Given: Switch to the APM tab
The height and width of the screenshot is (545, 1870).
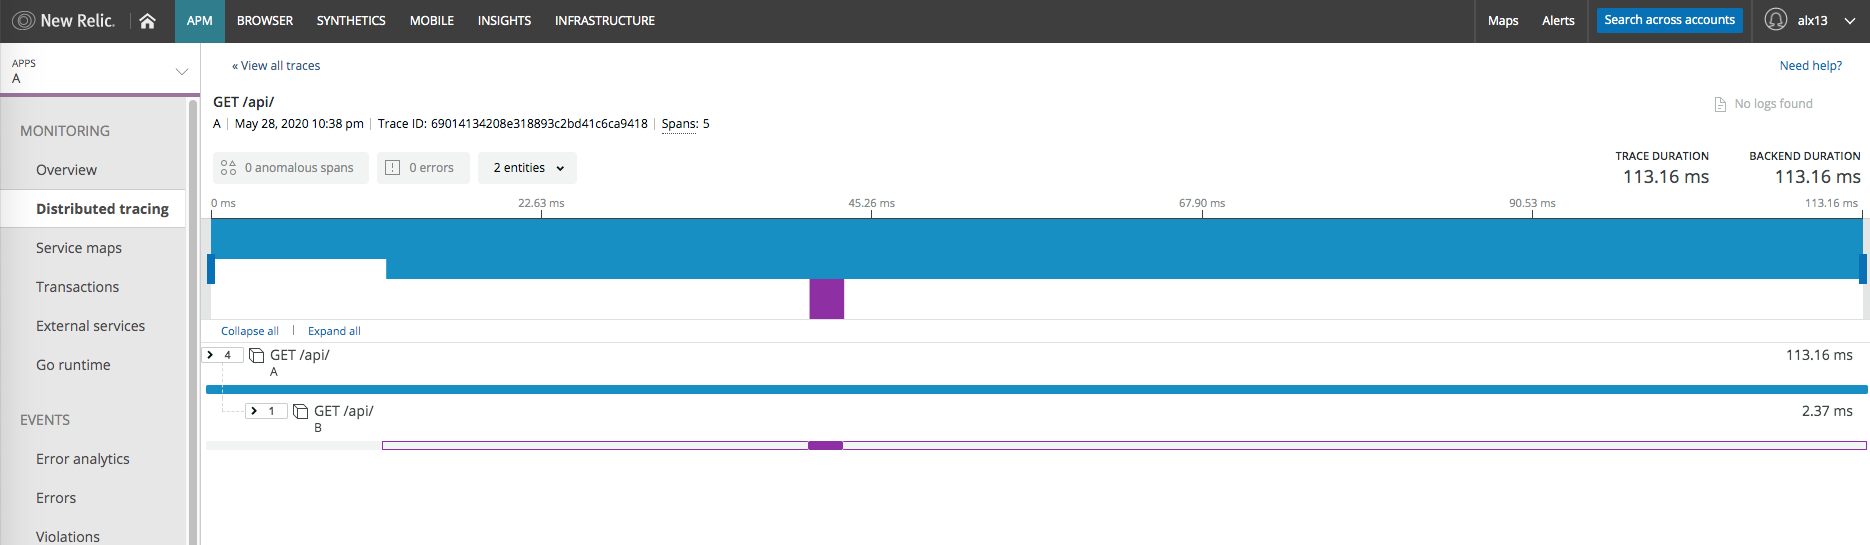Looking at the screenshot, I should pos(200,21).
